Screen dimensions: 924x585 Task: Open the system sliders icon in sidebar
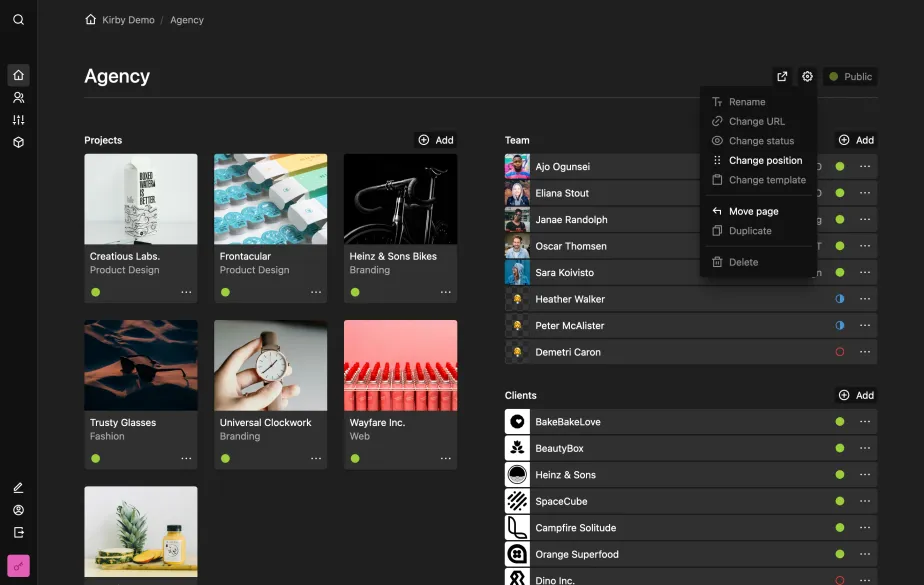click(18, 120)
